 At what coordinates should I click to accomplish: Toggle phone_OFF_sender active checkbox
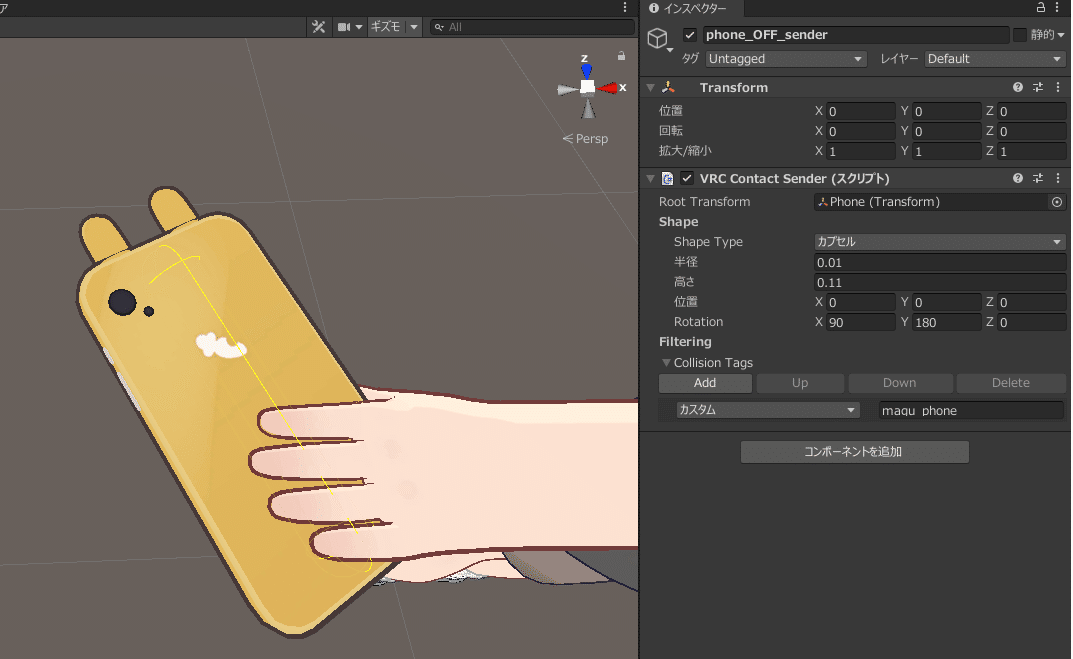tap(690, 35)
